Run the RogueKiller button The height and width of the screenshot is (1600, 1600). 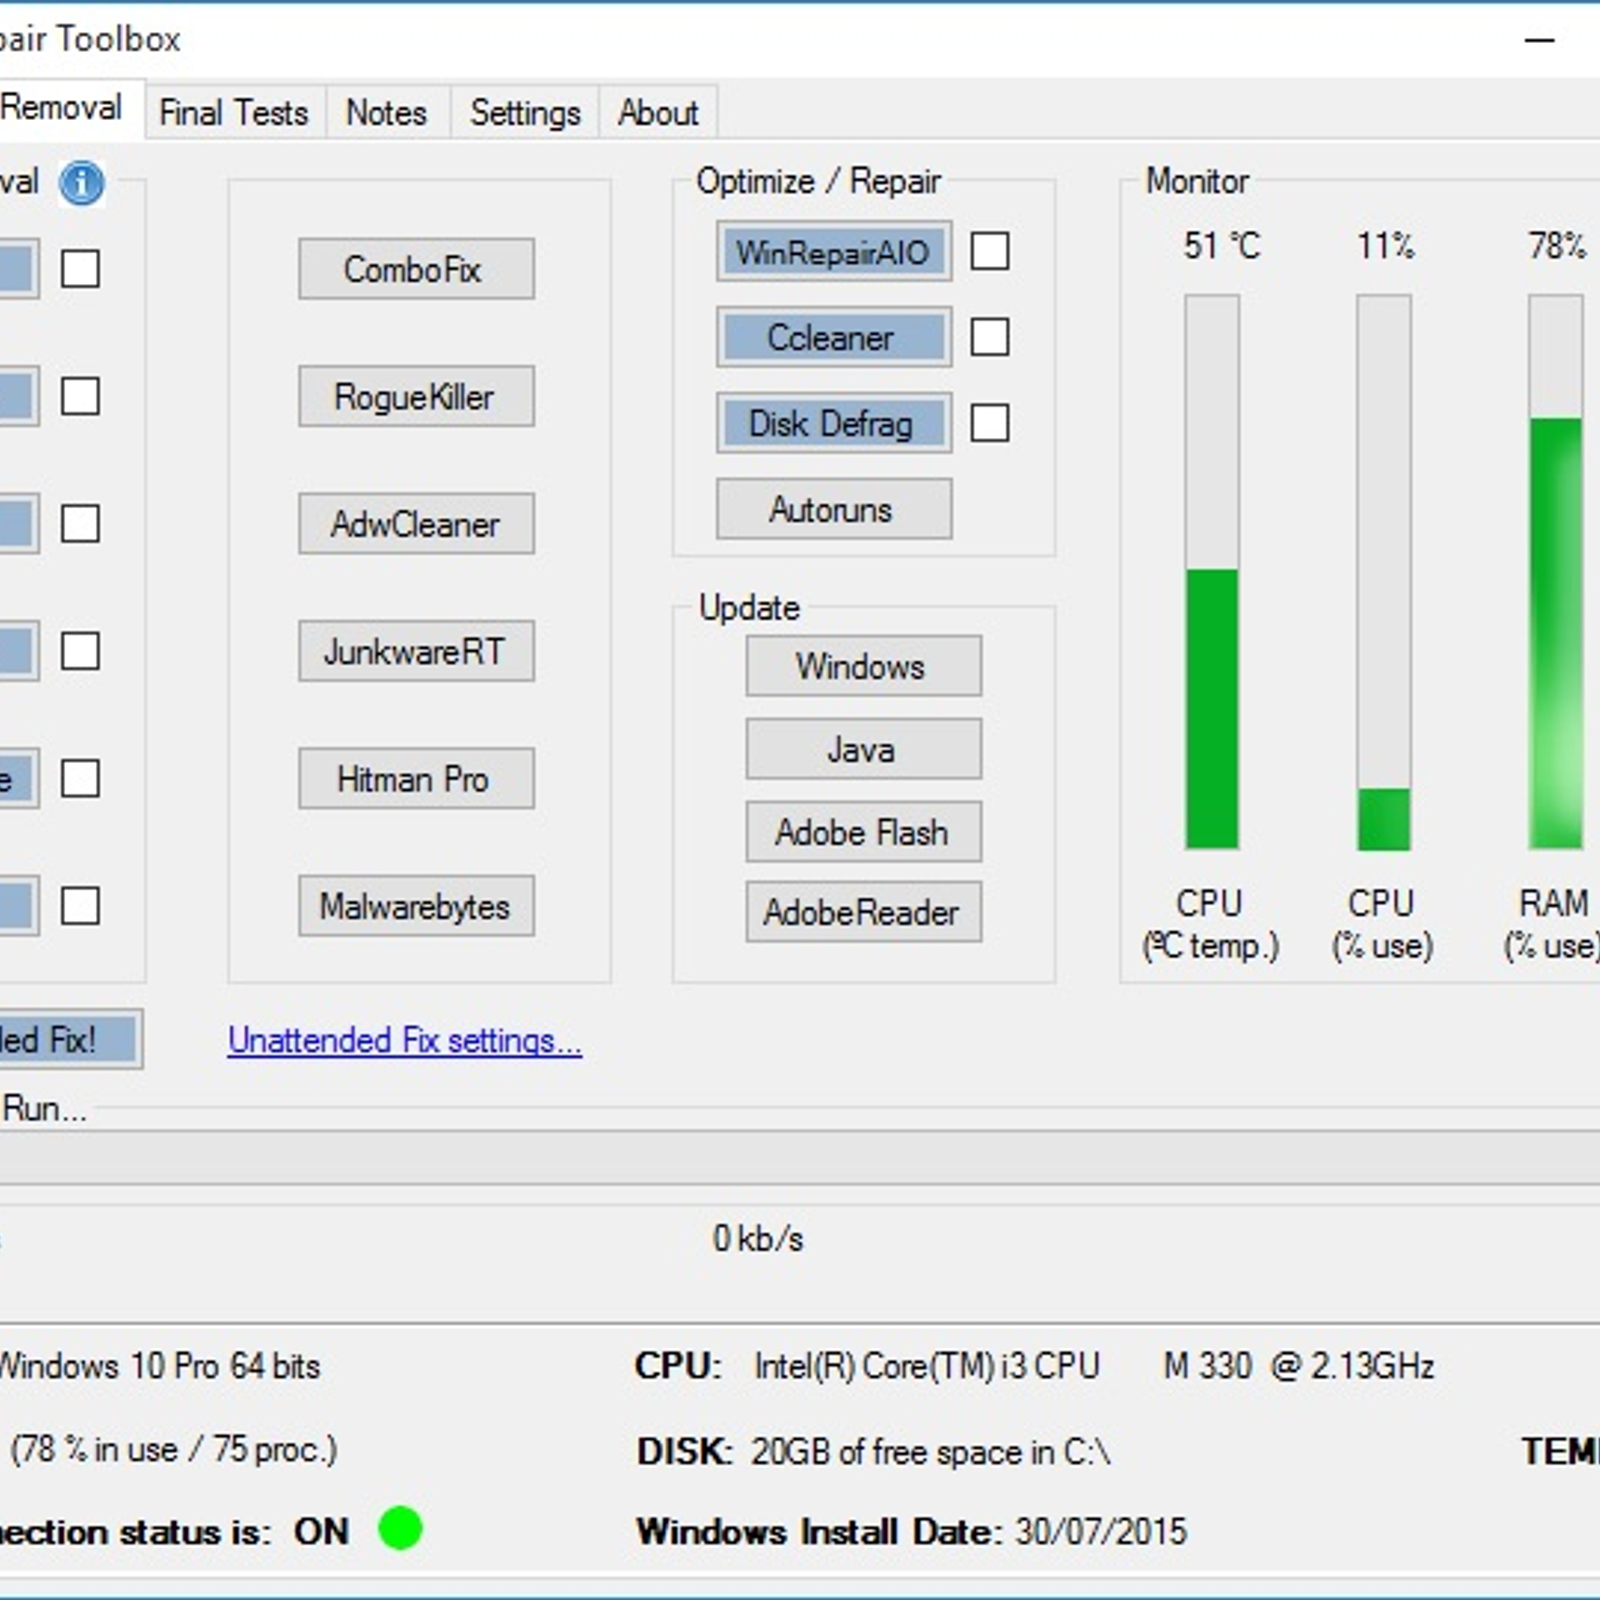tap(416, 397)
